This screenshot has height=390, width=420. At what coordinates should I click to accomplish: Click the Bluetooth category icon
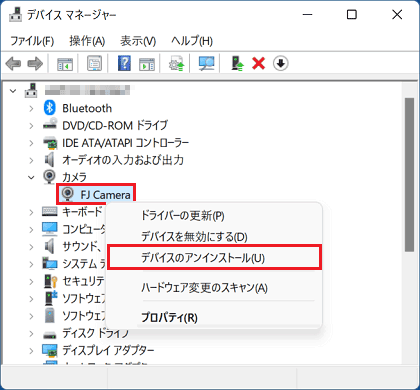pos(50,108)
